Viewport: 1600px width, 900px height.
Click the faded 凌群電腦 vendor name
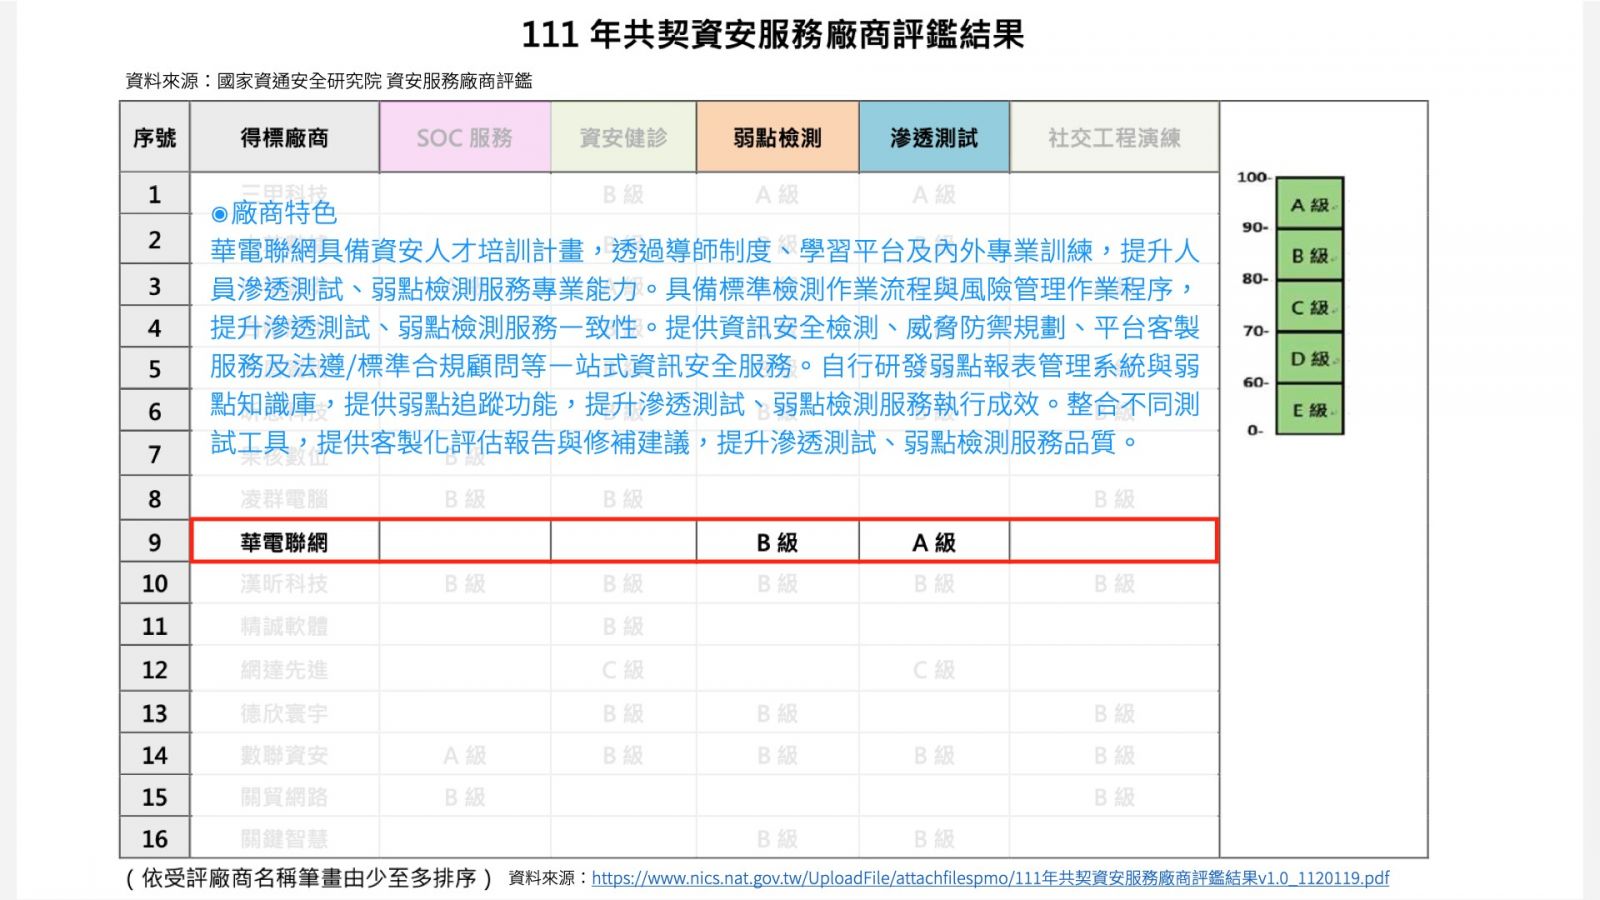pos(285,499)
